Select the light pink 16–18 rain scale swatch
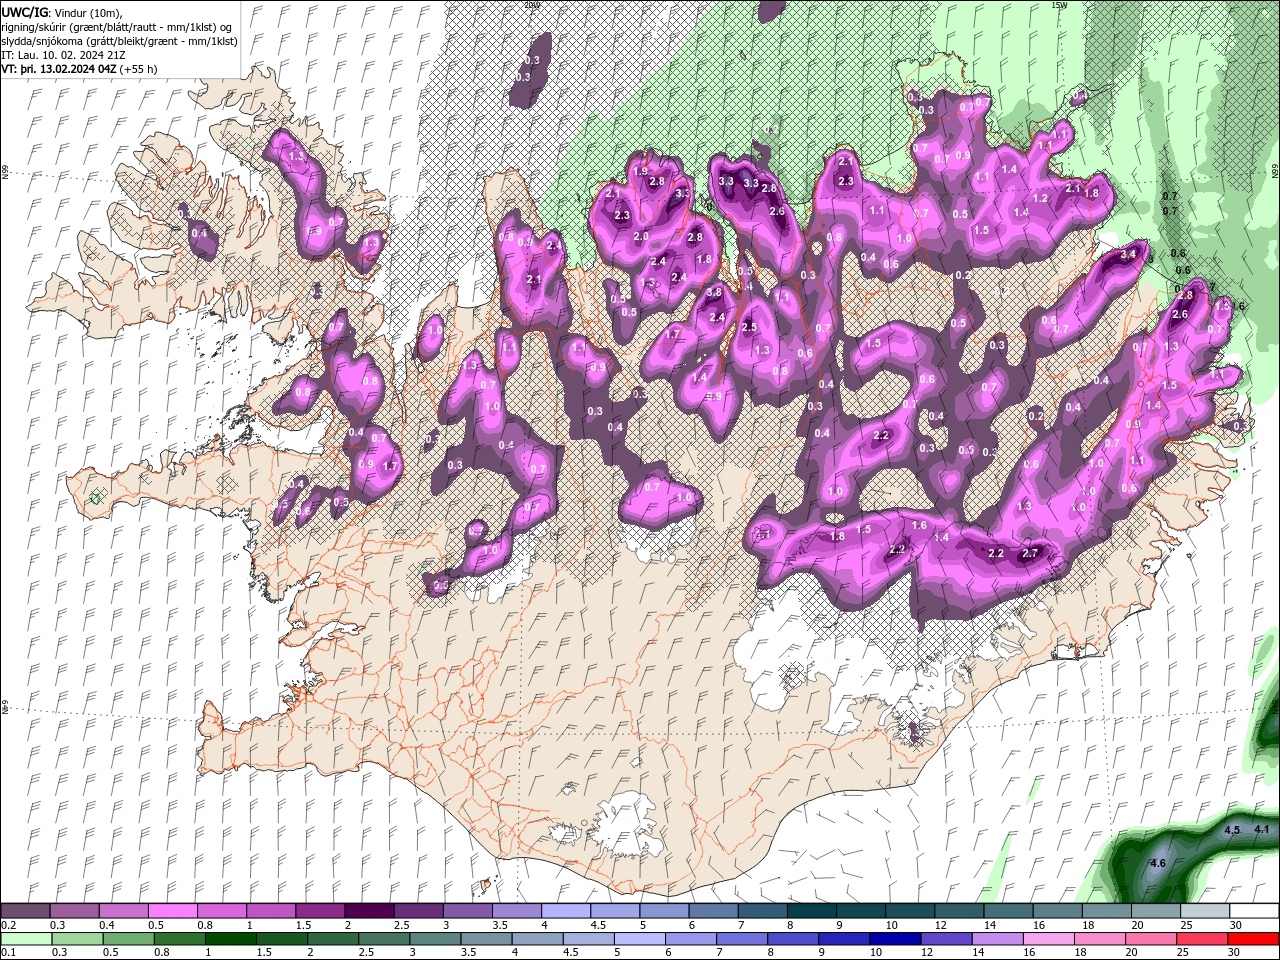Screen dimensions: 1280x960 [x=1049, y=938]
